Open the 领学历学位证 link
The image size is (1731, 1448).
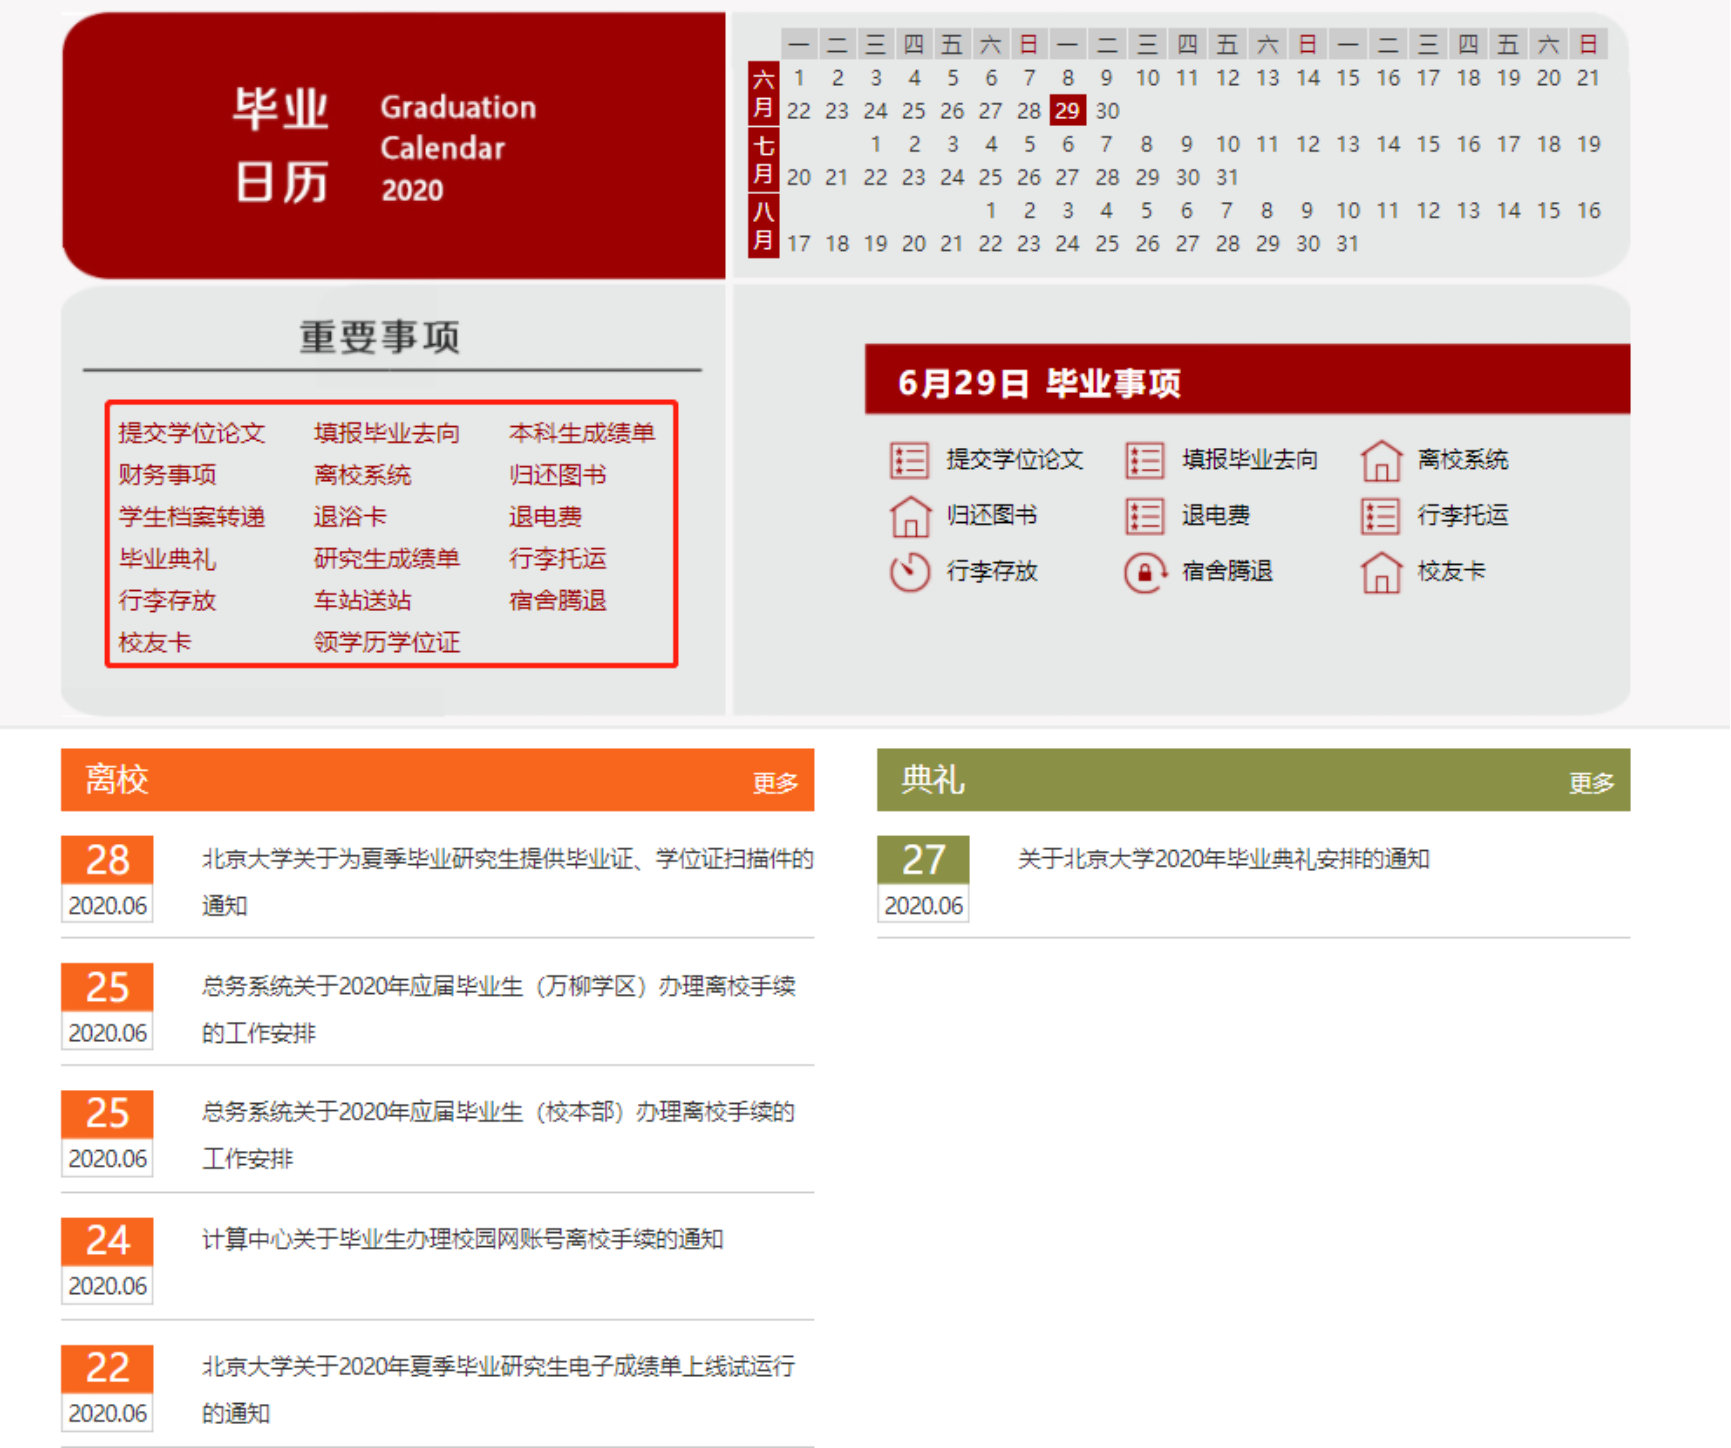coord(385,643)
